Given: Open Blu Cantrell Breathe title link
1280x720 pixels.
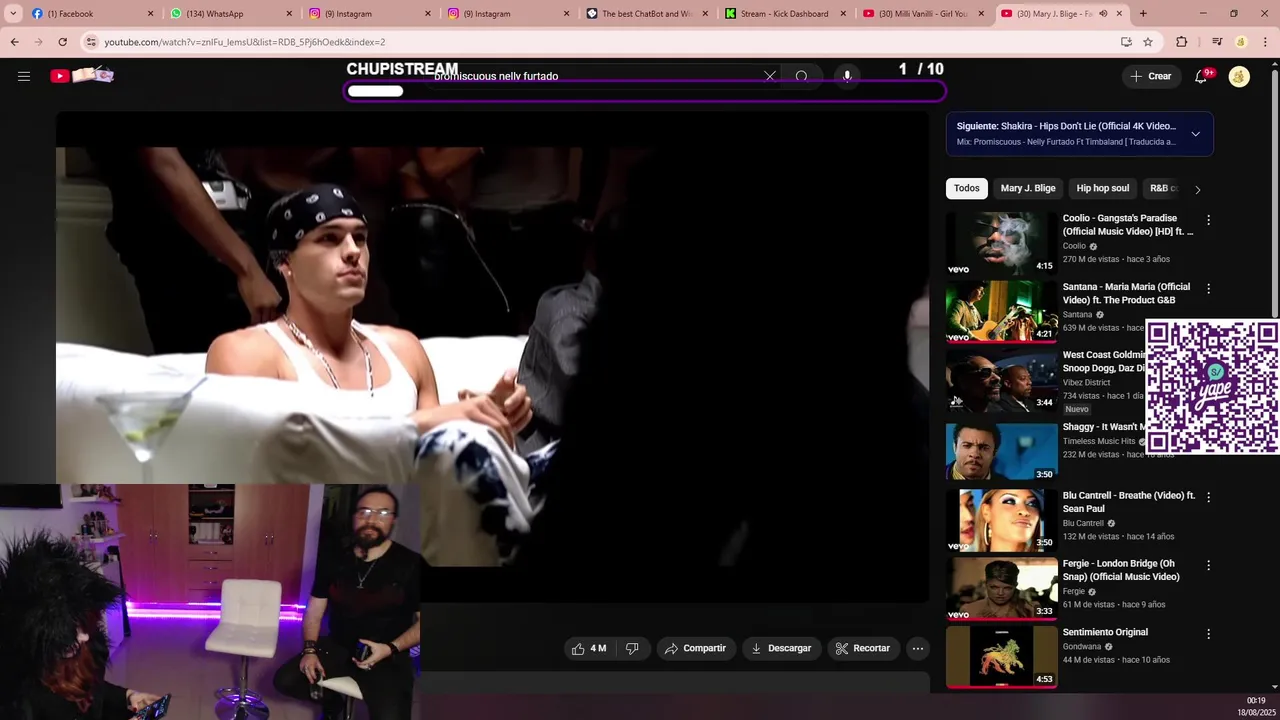Looking at the screenshot, I should tap(1129, 502).
